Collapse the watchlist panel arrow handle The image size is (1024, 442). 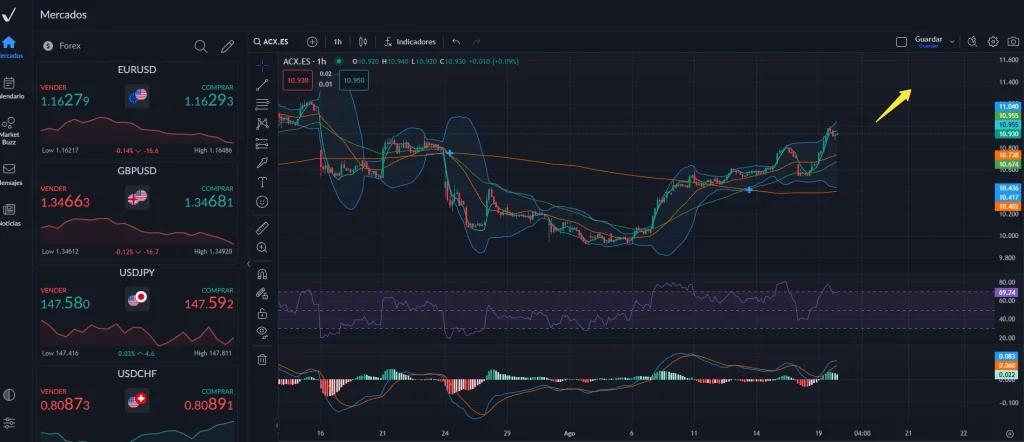(x=248, y=264)
